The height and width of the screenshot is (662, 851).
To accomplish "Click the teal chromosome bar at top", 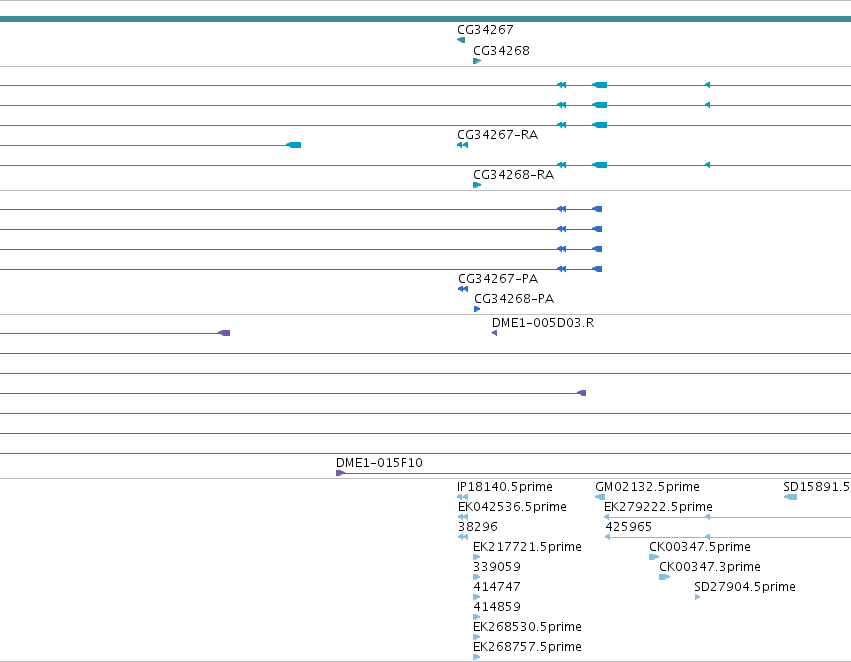I will [426, 19].
